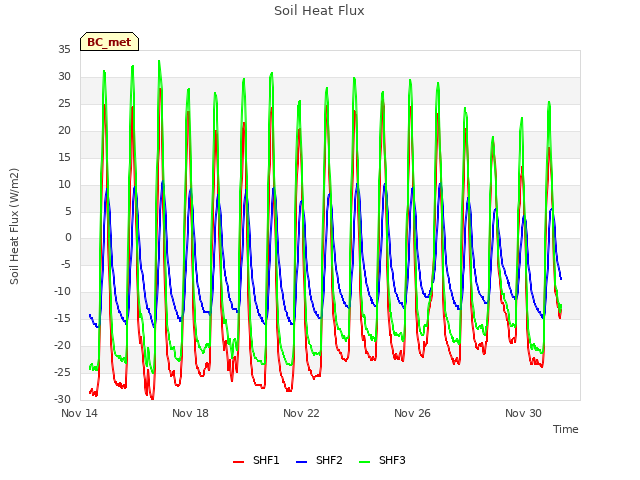Click the Soil Heat Flux chart title
This screenshot has height=480, width=640.
tap(319, 11)
